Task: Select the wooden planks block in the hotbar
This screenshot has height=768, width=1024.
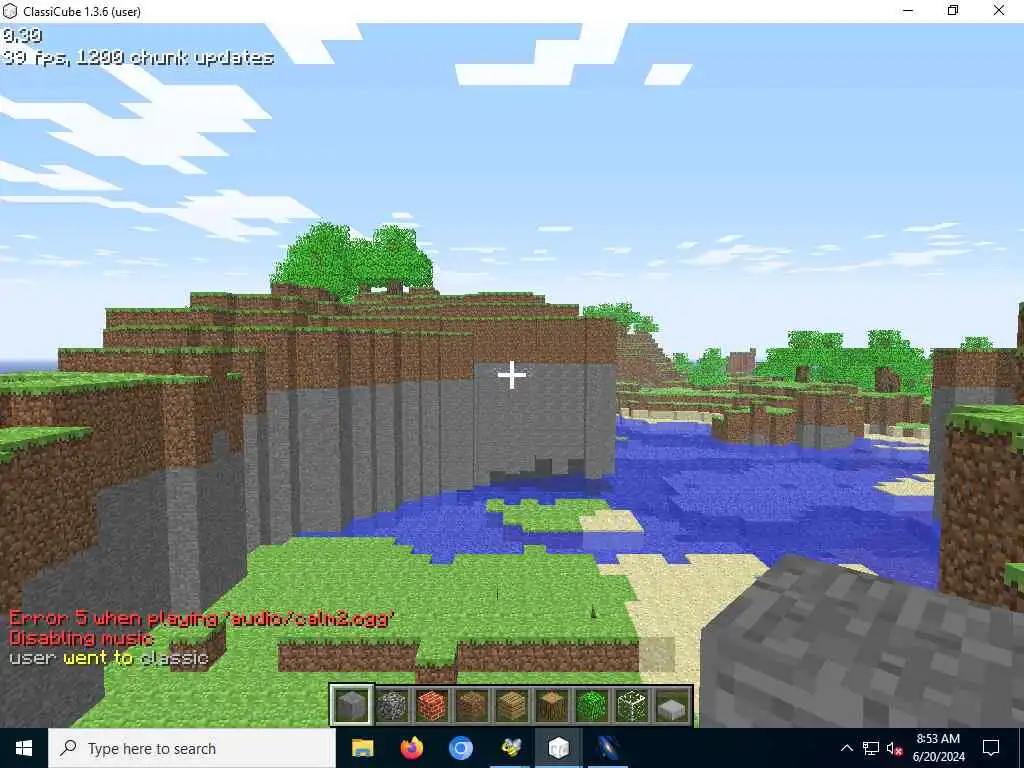Action: click(x=511, y=705)
